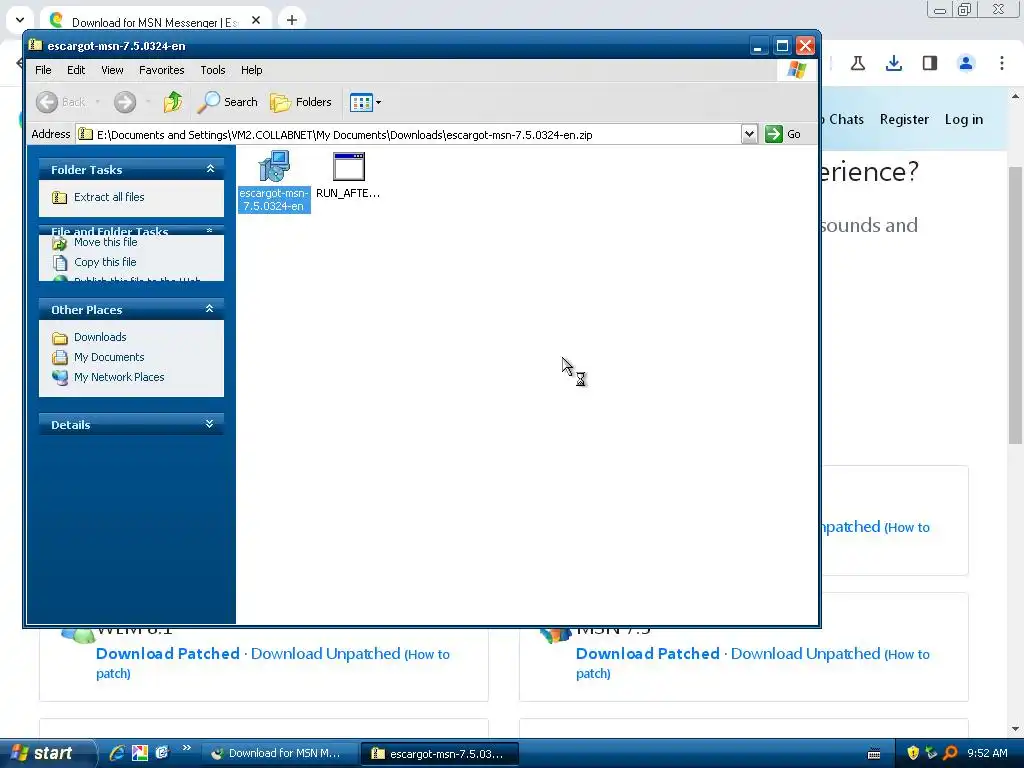Click the magnifier tray icon
Image resolution: width=1024 pixels, height=768 pixels.
(950, 753)
